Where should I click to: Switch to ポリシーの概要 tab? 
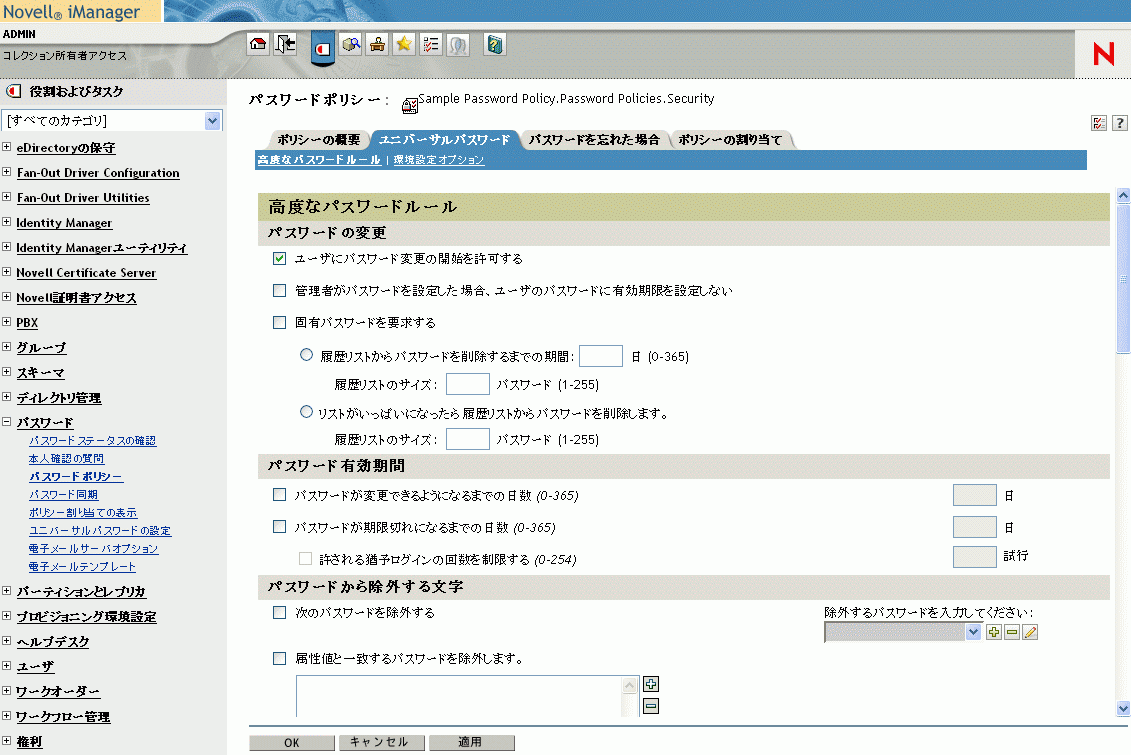coord(319,140)
